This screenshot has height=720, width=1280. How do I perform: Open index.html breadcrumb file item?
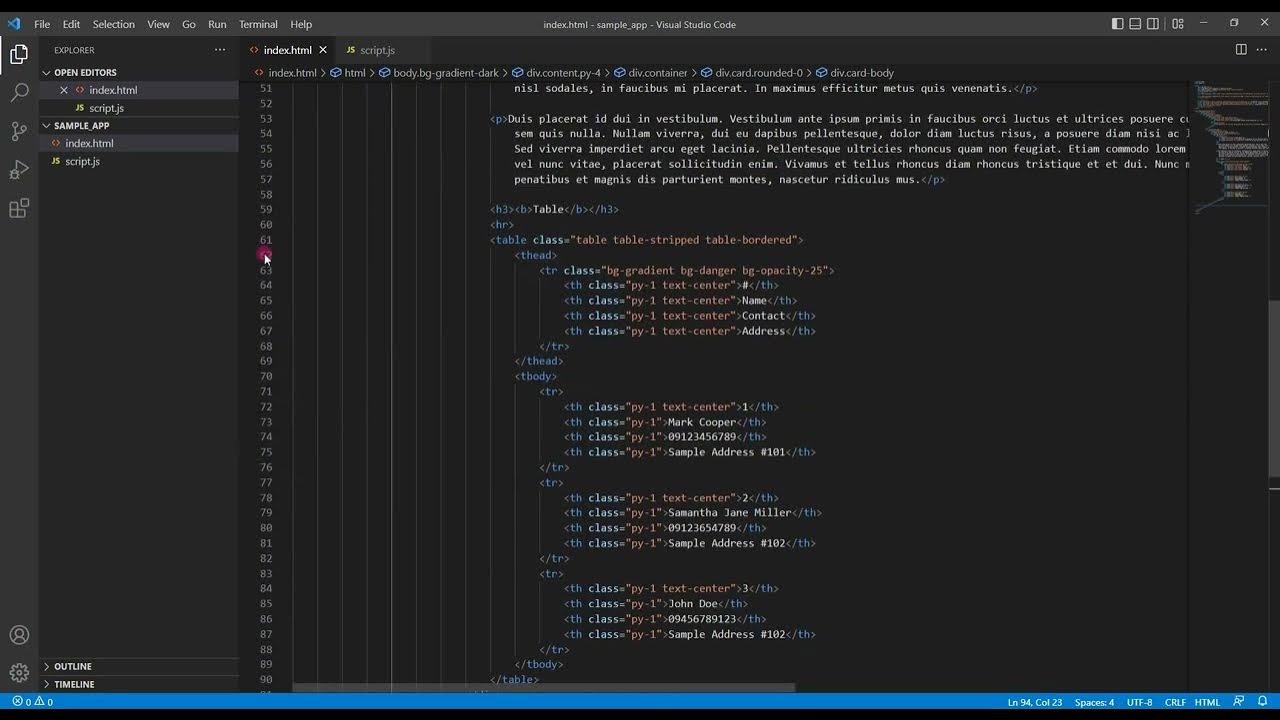click(x=285, y=73)
